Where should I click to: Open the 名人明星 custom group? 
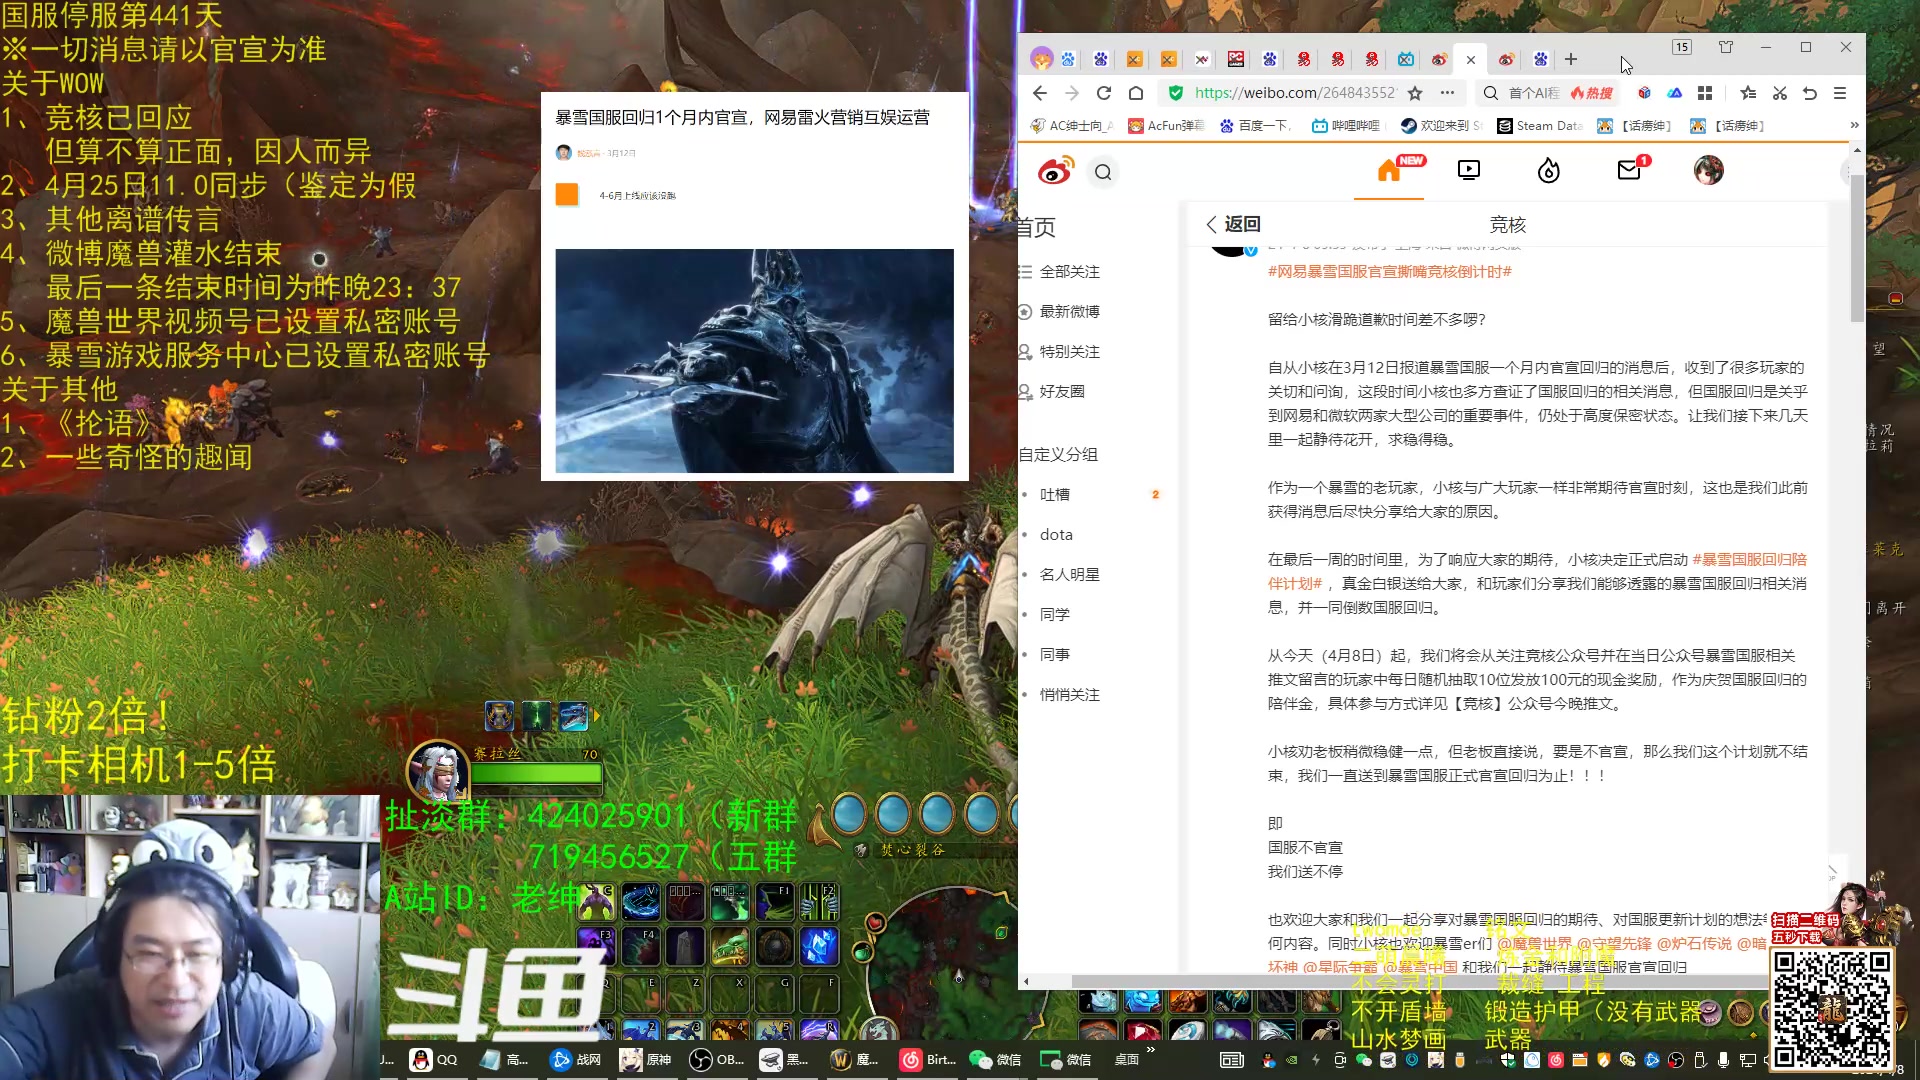coord(1070,575)
